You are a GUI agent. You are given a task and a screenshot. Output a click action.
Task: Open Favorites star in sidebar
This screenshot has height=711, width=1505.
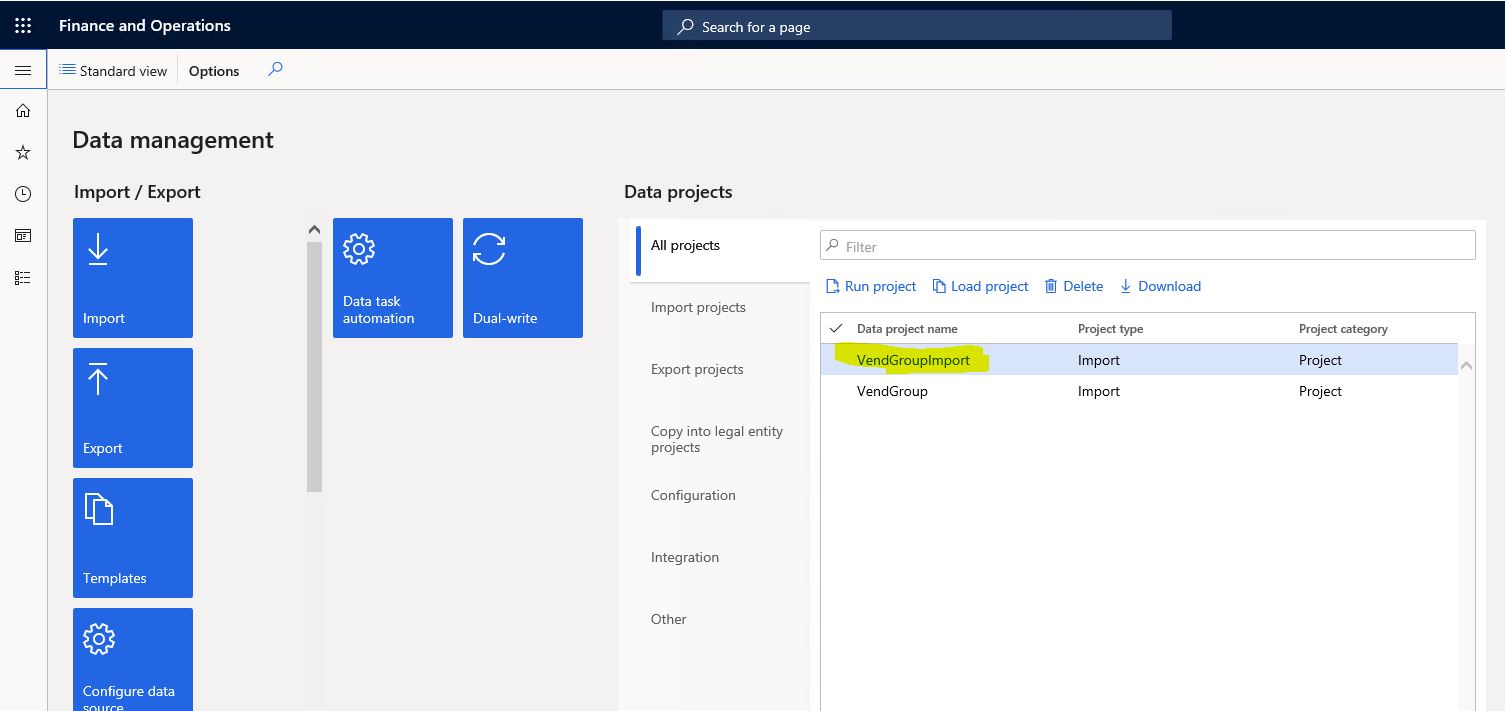(x=23, y=153)
